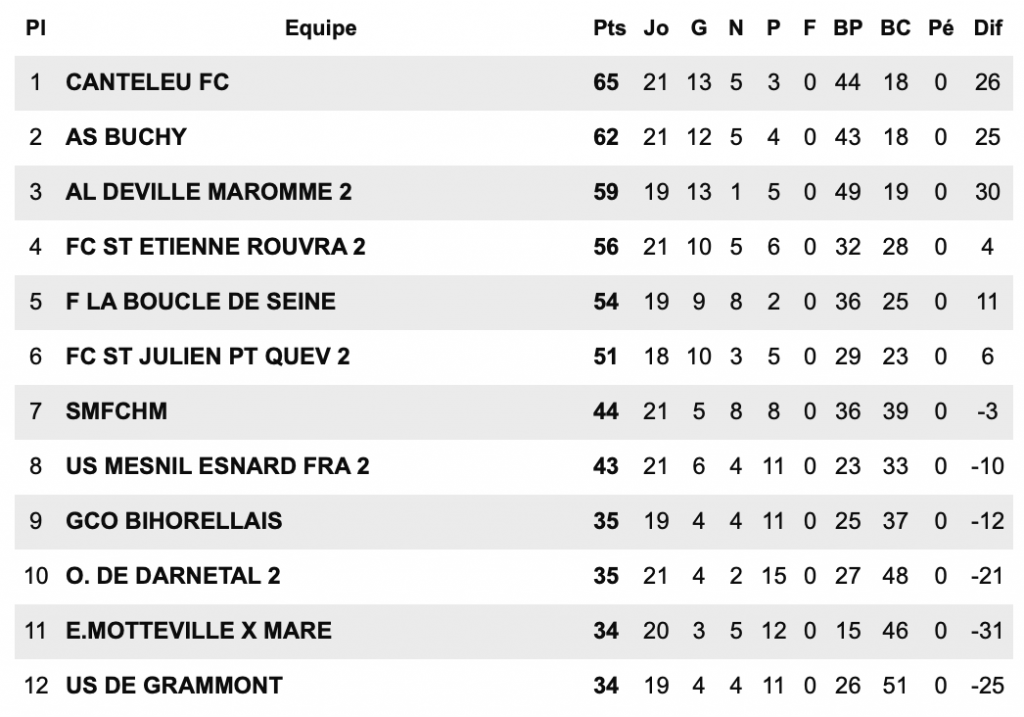Click the CANTELEU FC team name
Screen dimensions: 1024x717
[147, 82]
